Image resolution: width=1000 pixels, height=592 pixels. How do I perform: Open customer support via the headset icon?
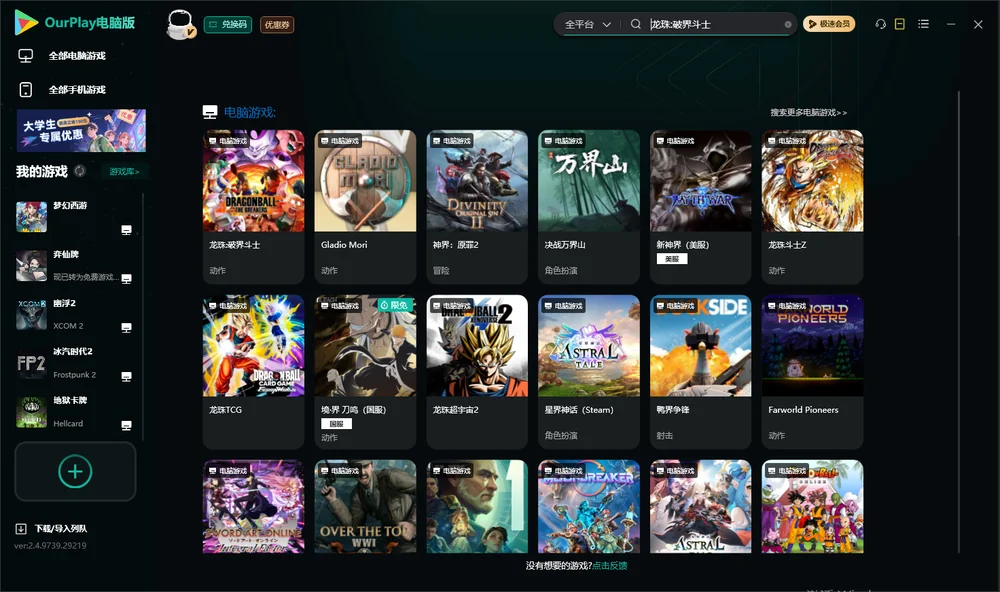pos(881,24)
